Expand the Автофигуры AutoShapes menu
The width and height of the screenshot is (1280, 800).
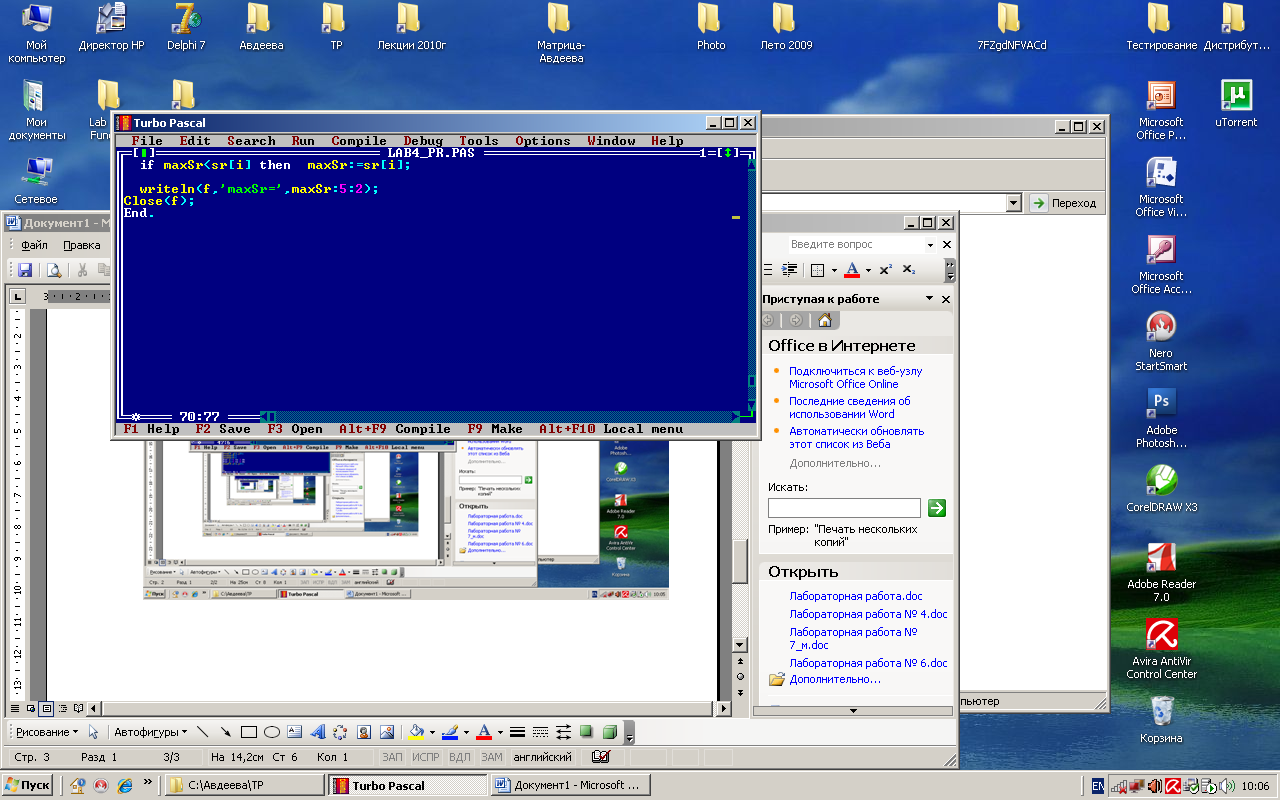[x=149, y=732]
